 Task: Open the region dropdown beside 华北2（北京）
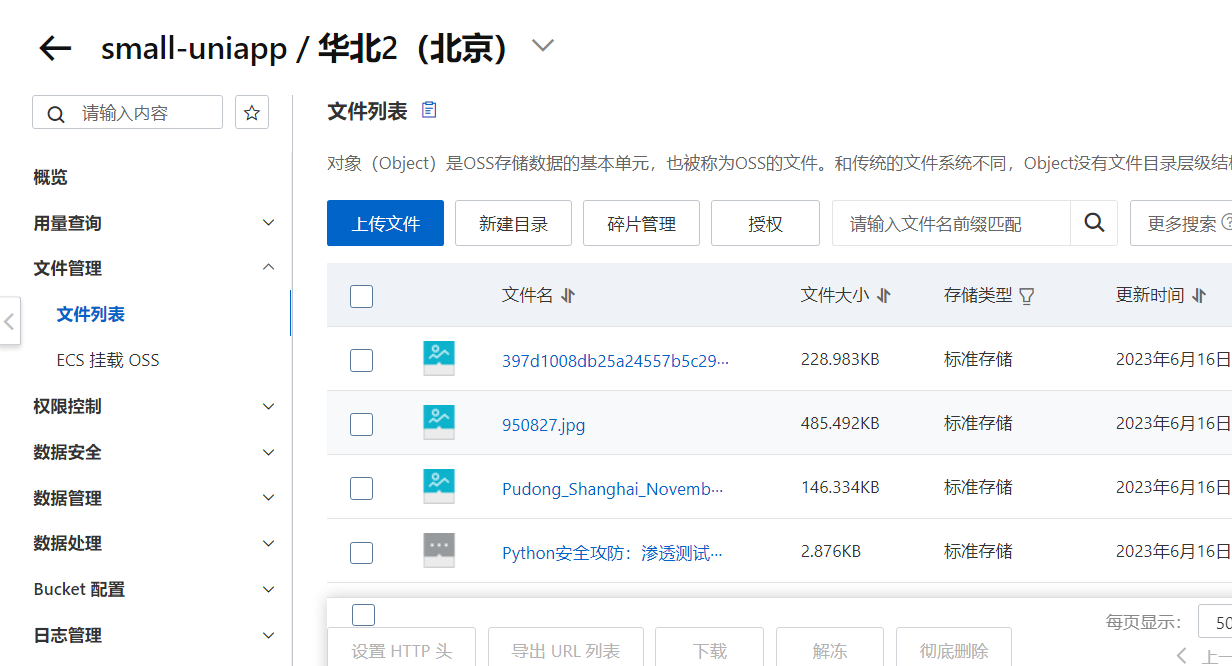point(543,46)
